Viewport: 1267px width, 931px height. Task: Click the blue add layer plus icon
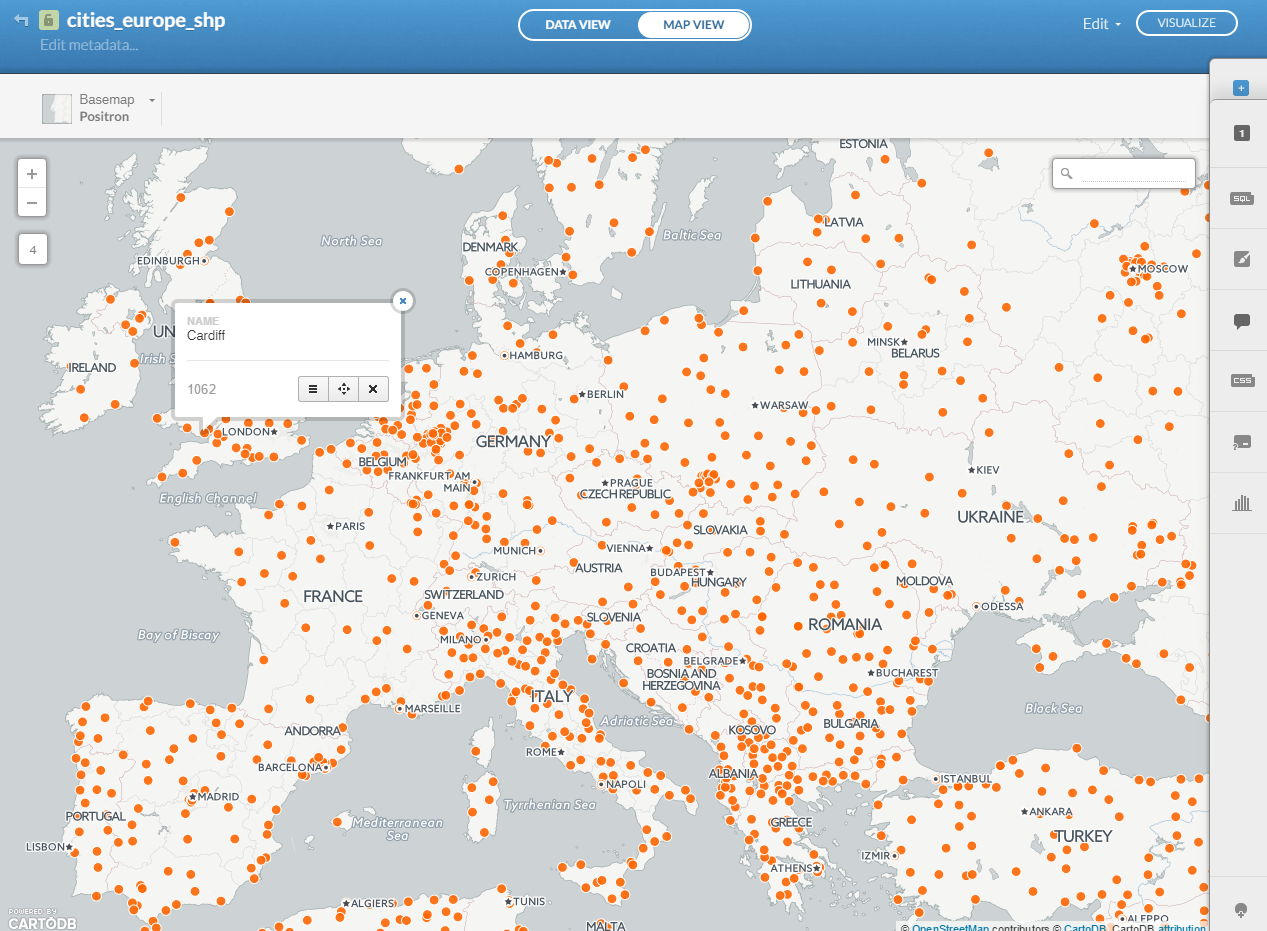pos(1241,88)
